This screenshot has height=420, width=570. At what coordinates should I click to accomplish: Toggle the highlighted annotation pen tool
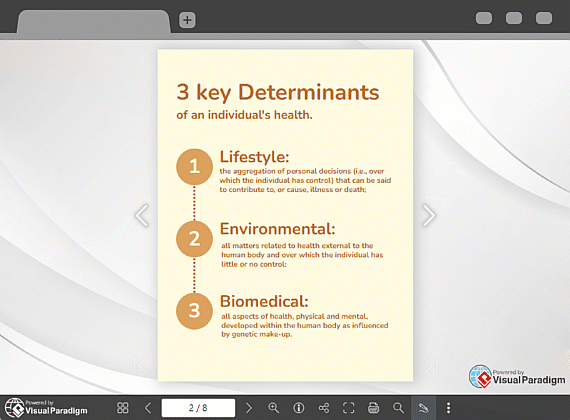[423, 408]
